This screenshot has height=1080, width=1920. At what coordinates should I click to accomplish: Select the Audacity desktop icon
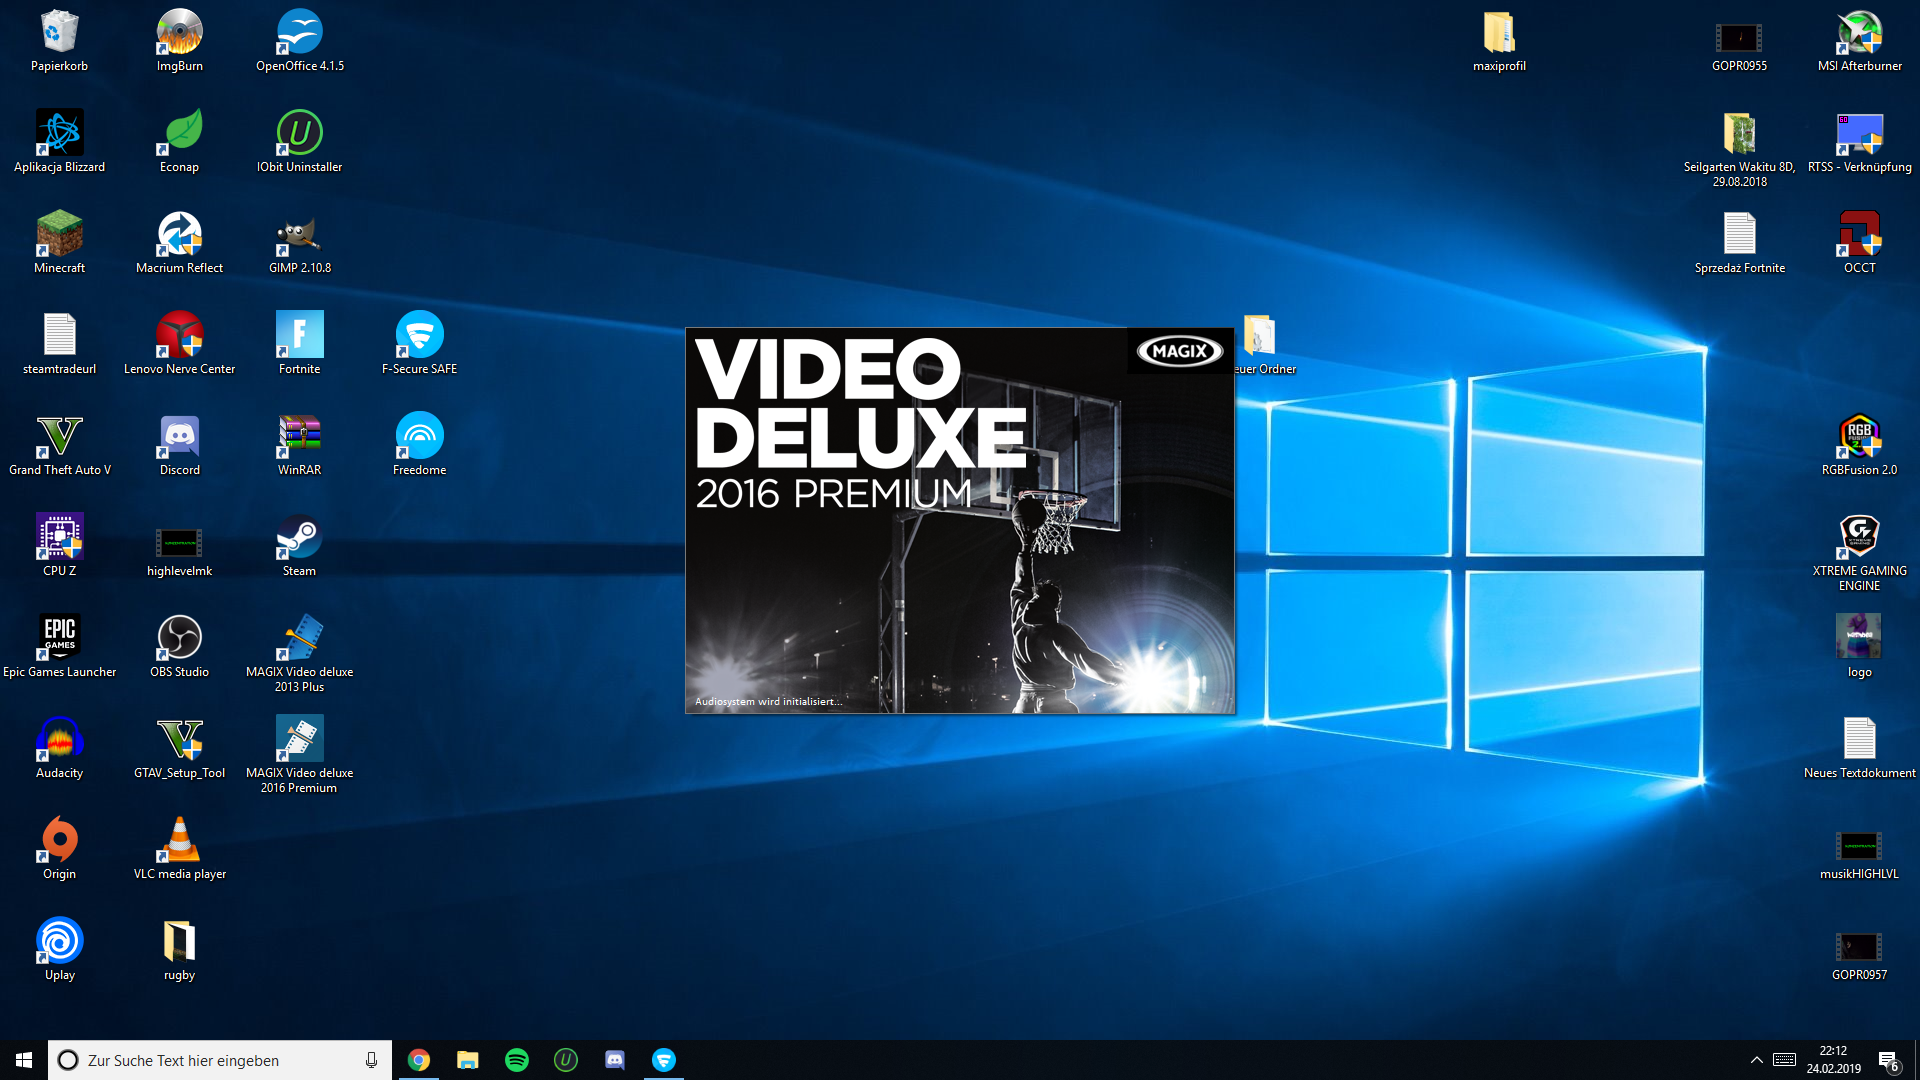click(x=60, y=739)
